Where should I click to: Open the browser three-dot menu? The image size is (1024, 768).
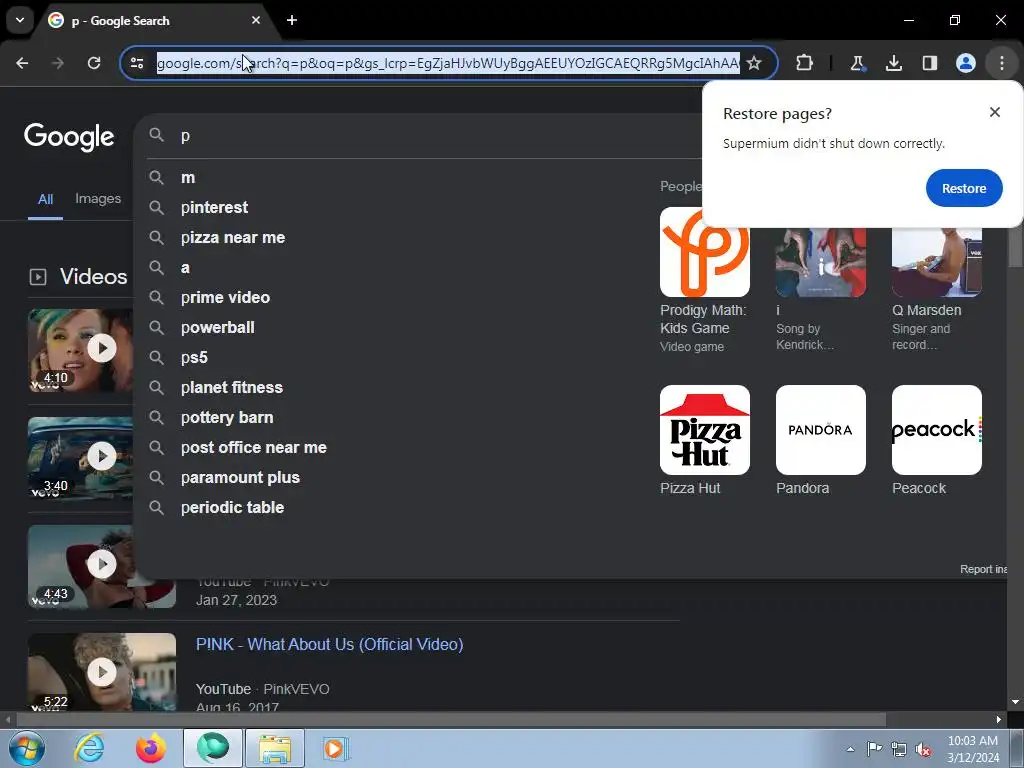pyautogui.click(x=1002, y=63)
